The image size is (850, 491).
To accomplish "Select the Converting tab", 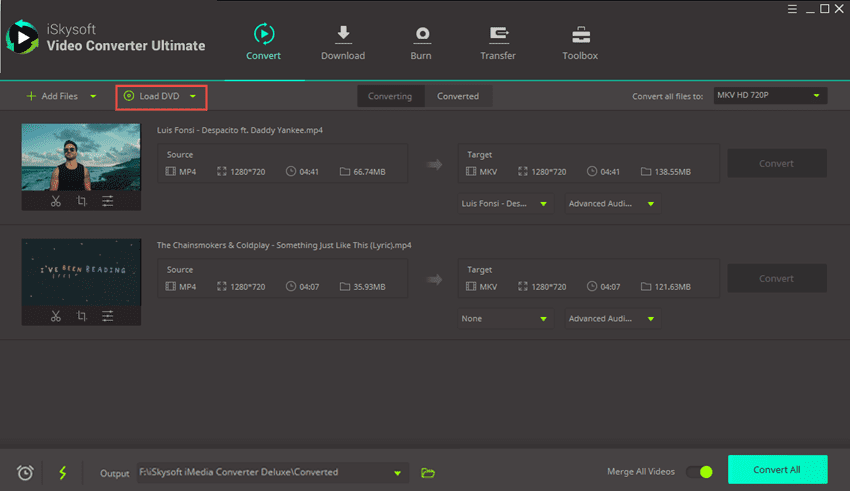I will (x=390, y=96).
